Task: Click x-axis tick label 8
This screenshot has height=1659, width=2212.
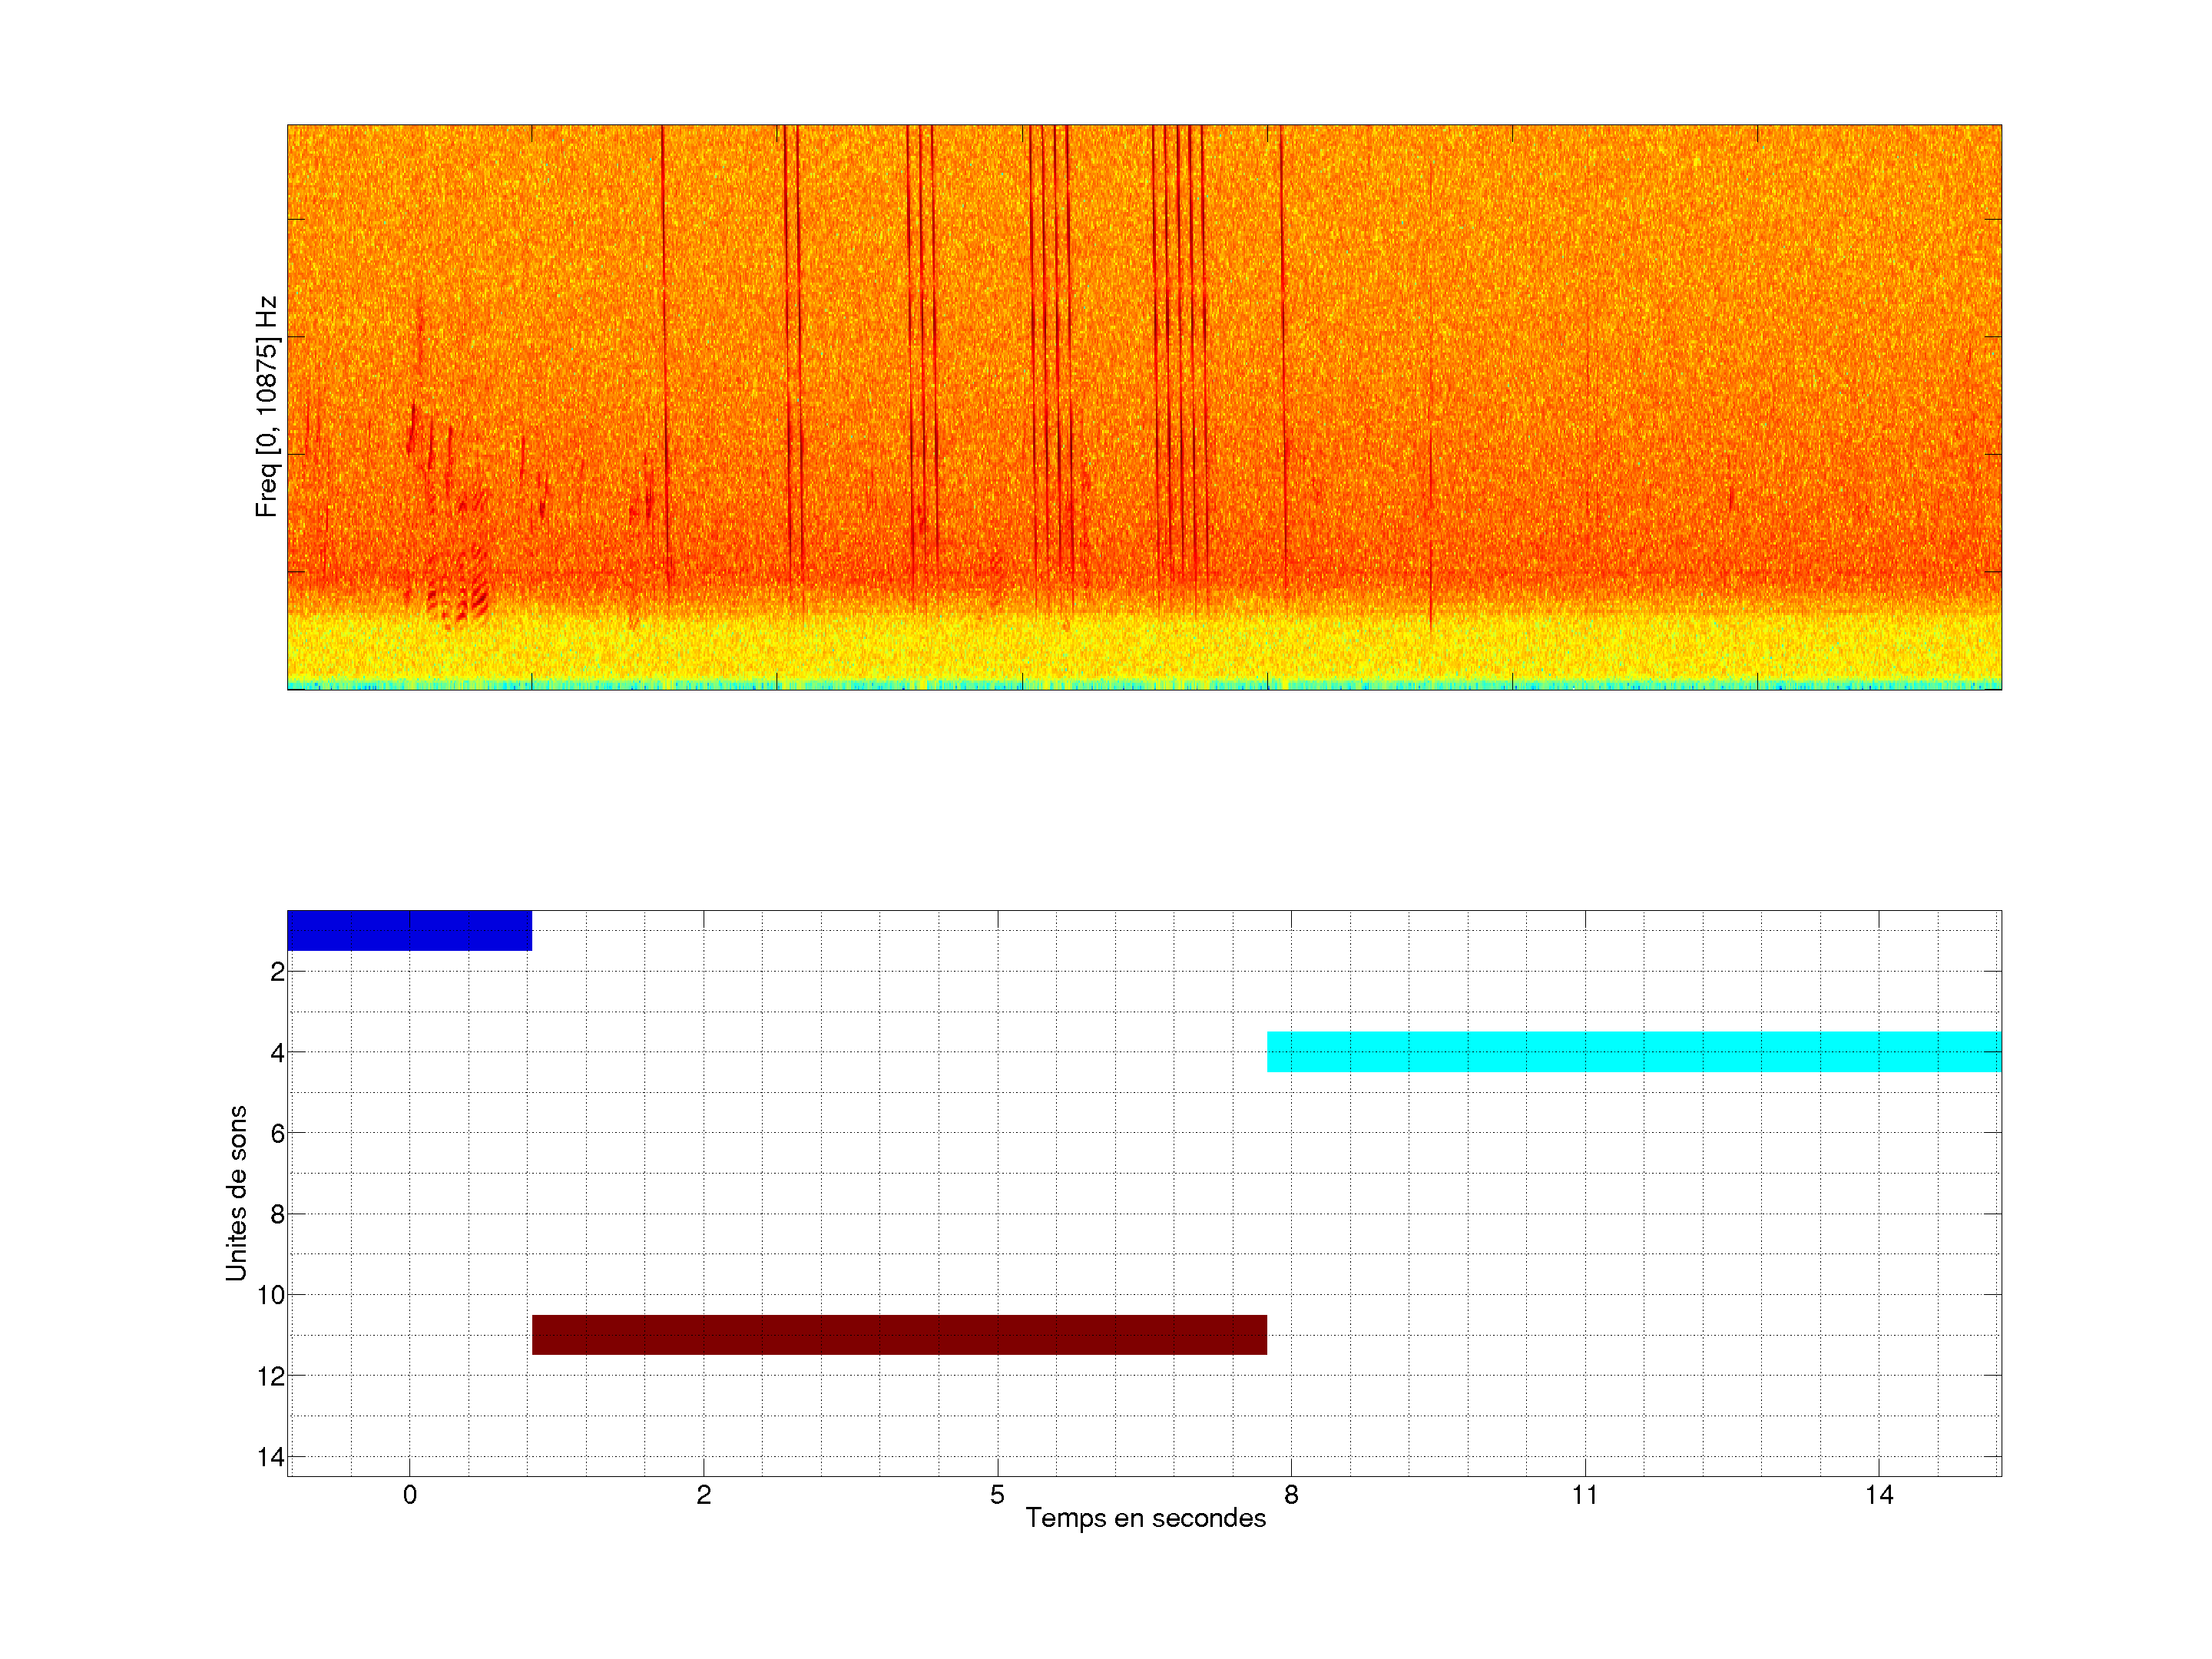Action: [x=1291, y=1495]
